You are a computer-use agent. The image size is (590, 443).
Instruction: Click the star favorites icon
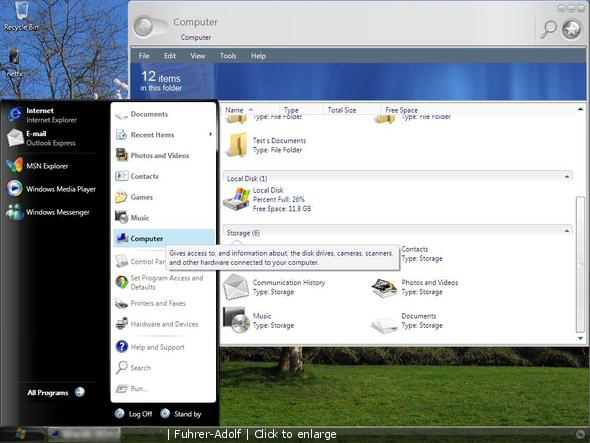click(572, 29)
